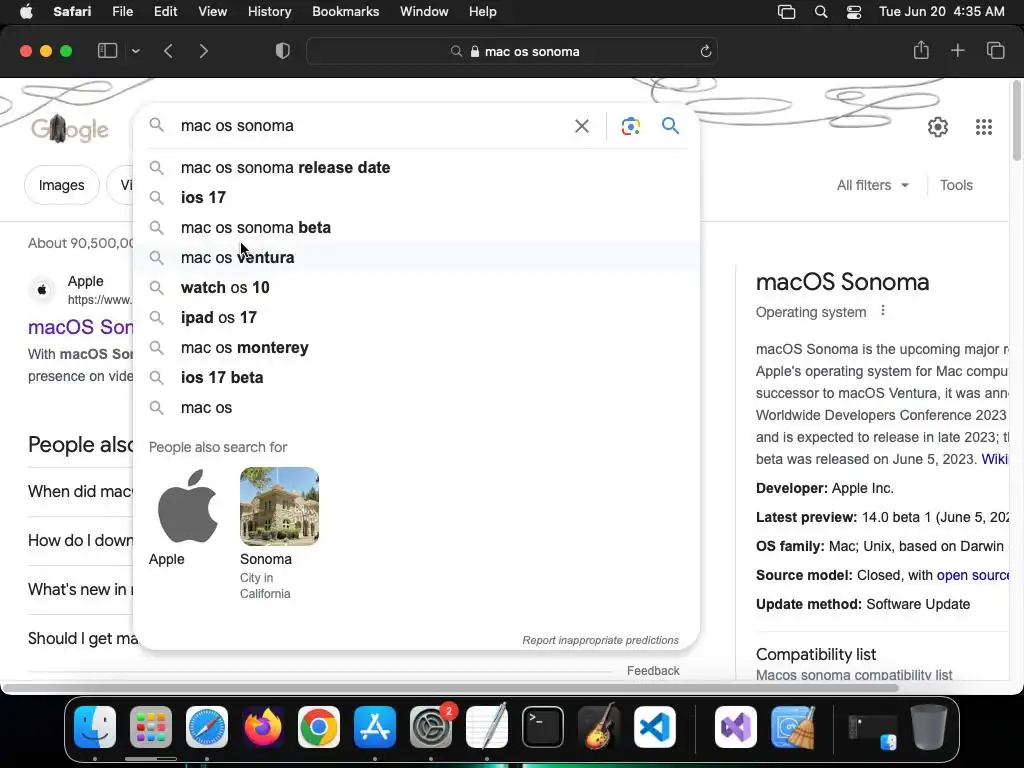Open the History menu
This screenshot has width=1024, height=768.
(x=269, y=12)
